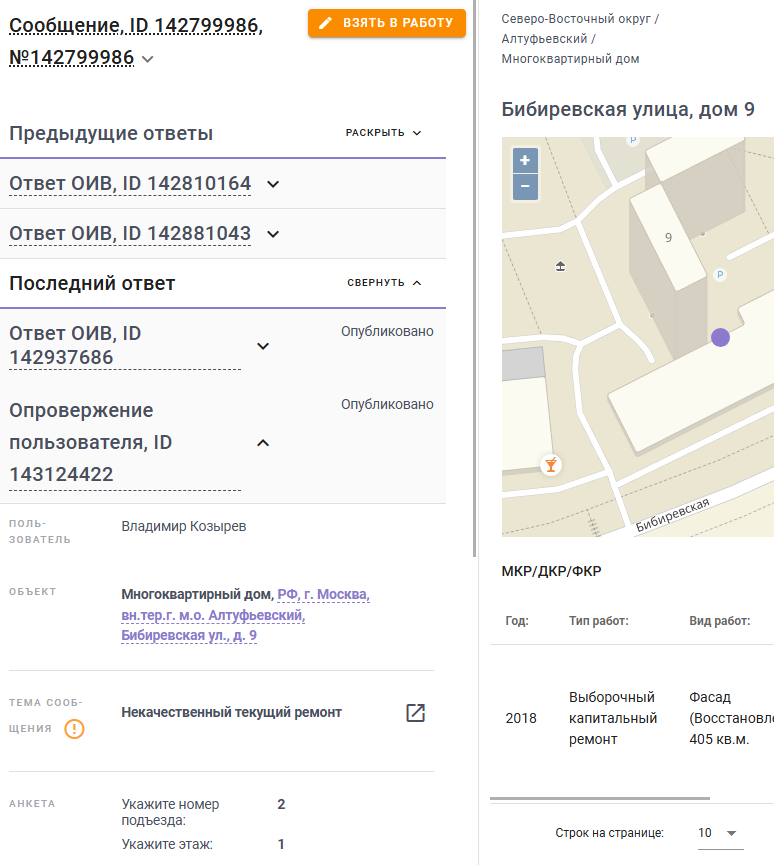Click the 'Год:' column header

(x=517, y=621)
